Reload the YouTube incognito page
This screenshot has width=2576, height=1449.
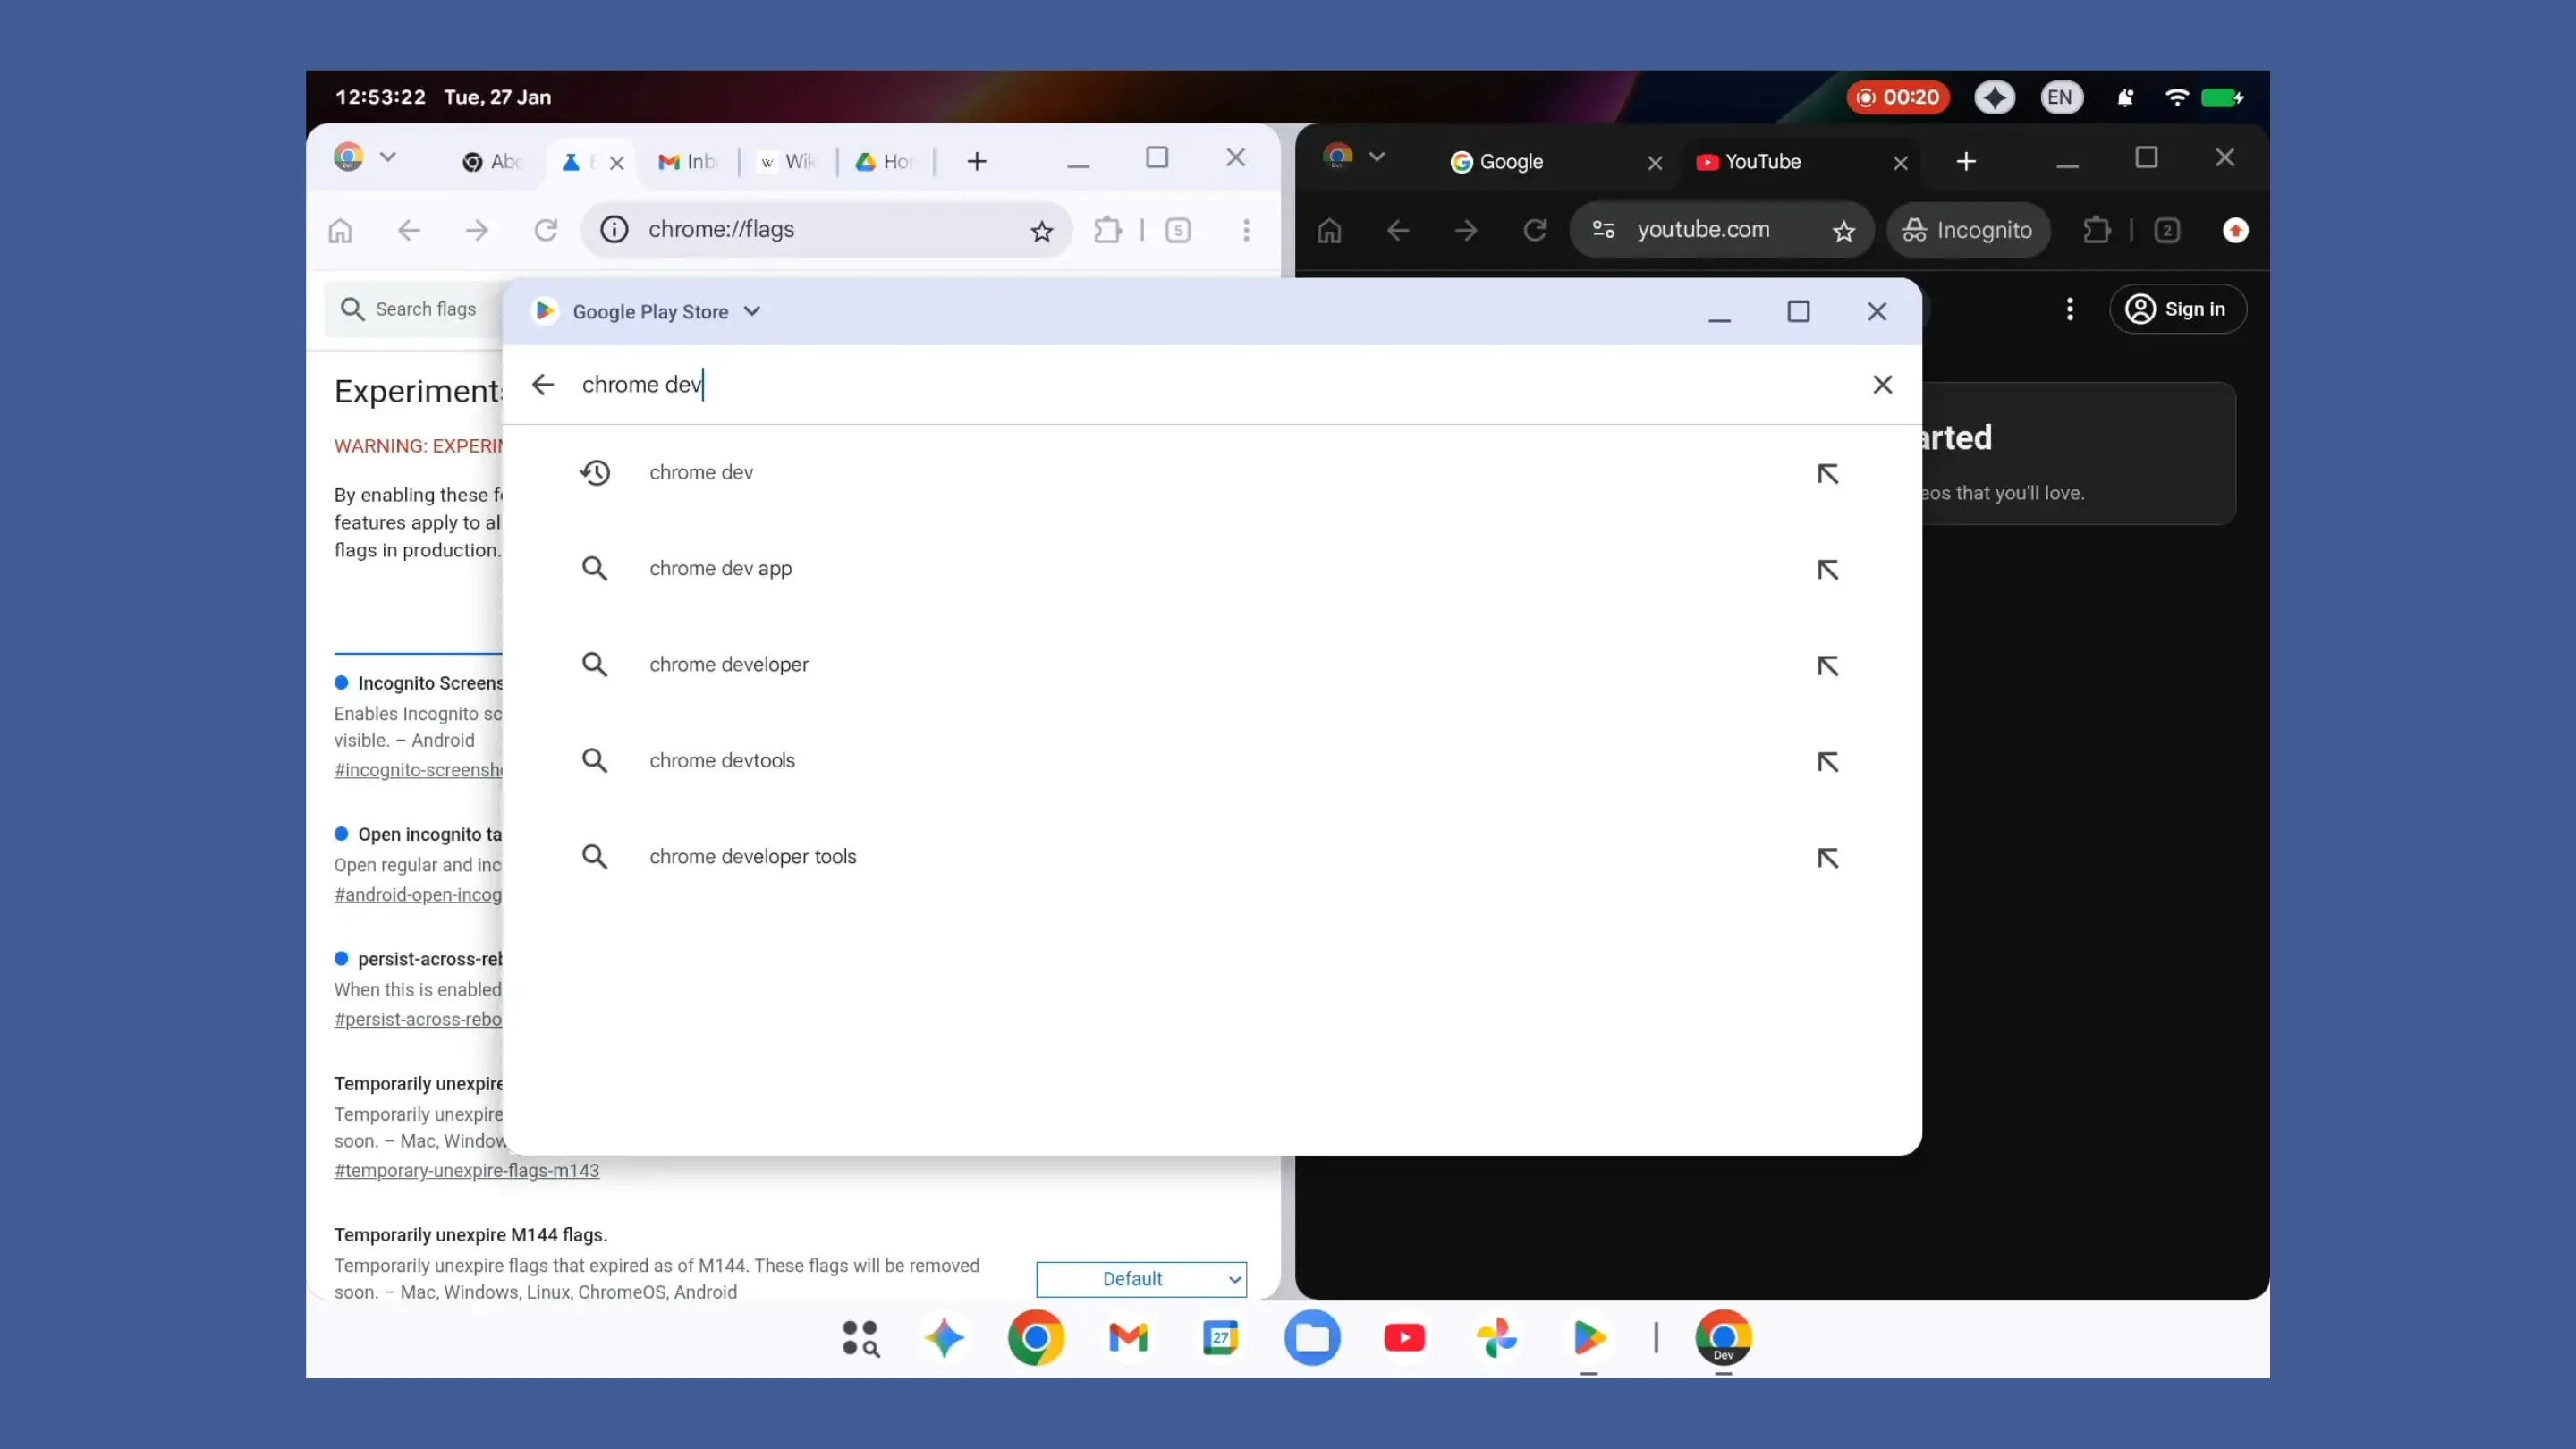[1535, 230]
